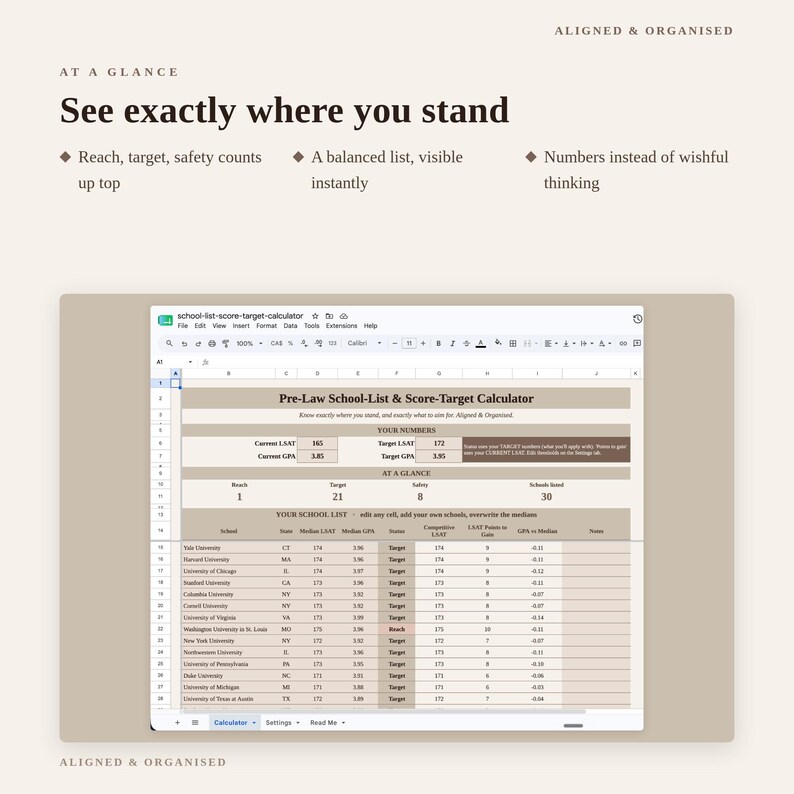Image resolution: width=794 pixels, height=794 pixels.
Task: Open the fill color bucket
Action: (x=498, y=343)
